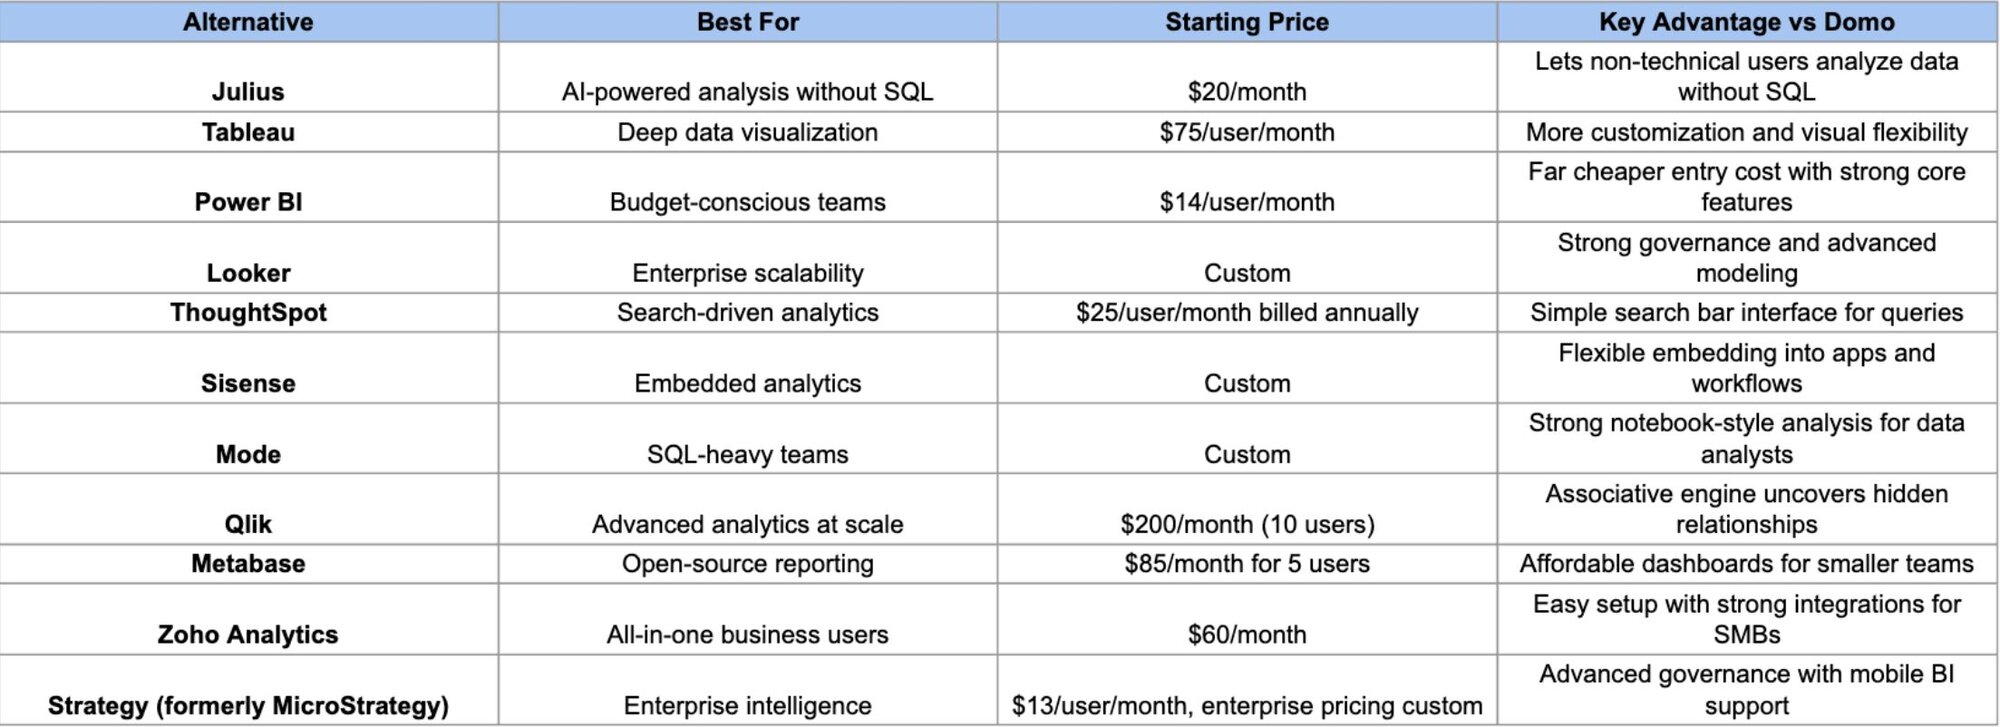Click the Budget-conscious teams cell
The image size is (2000, 727).
click(748, 187)
